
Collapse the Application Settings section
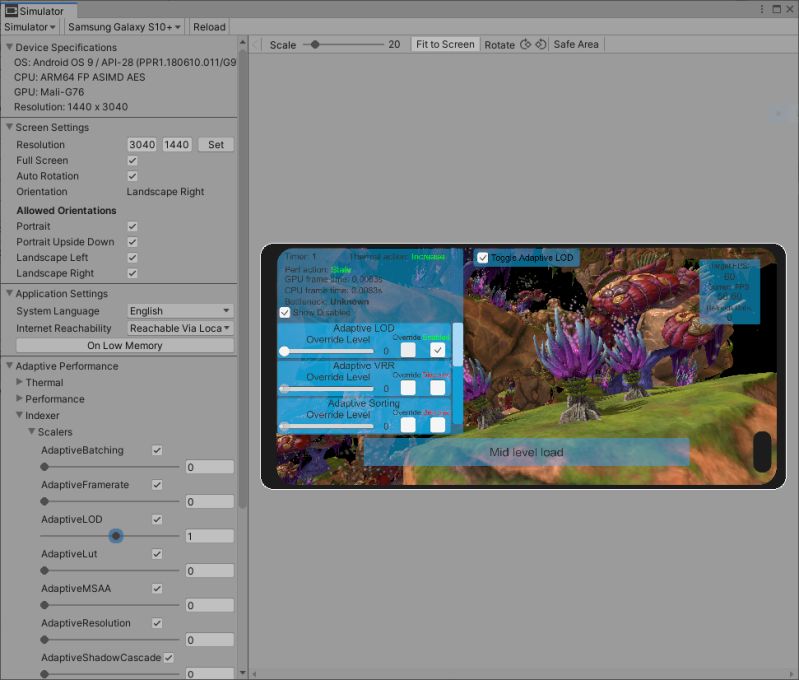9,293
